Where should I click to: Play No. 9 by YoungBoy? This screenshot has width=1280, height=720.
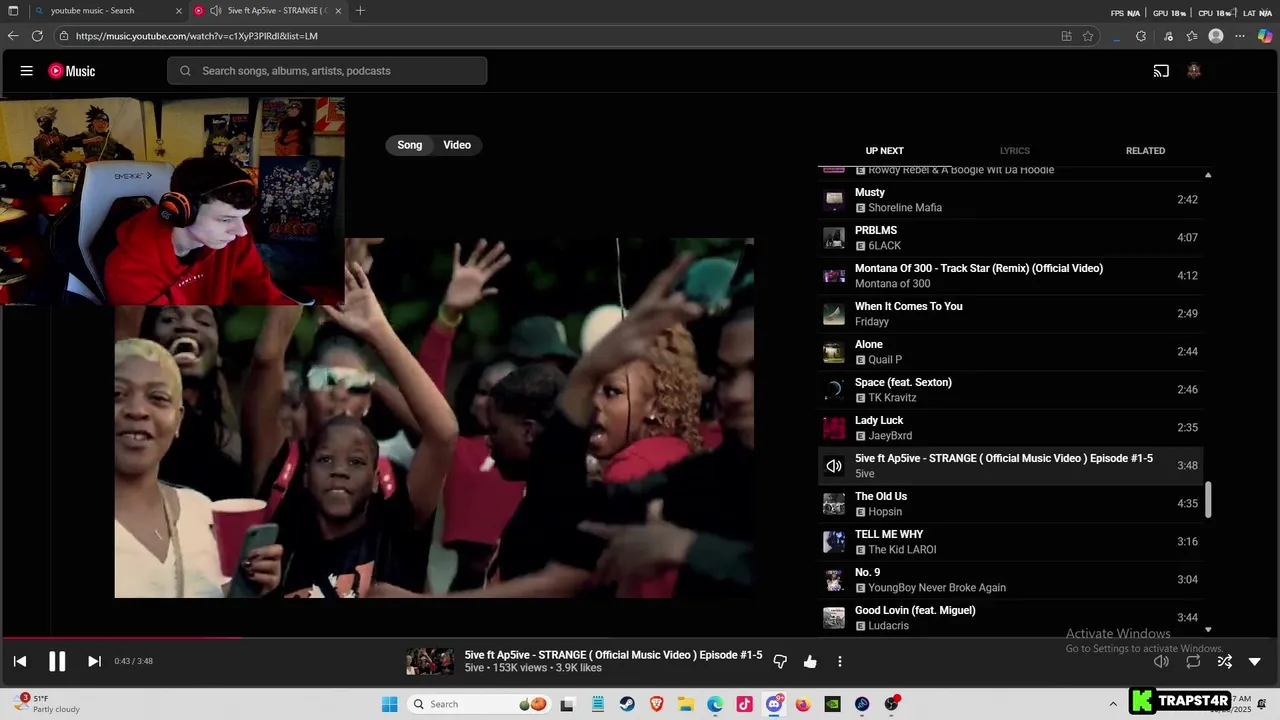pyautogui.click(x=1010, y=580)
